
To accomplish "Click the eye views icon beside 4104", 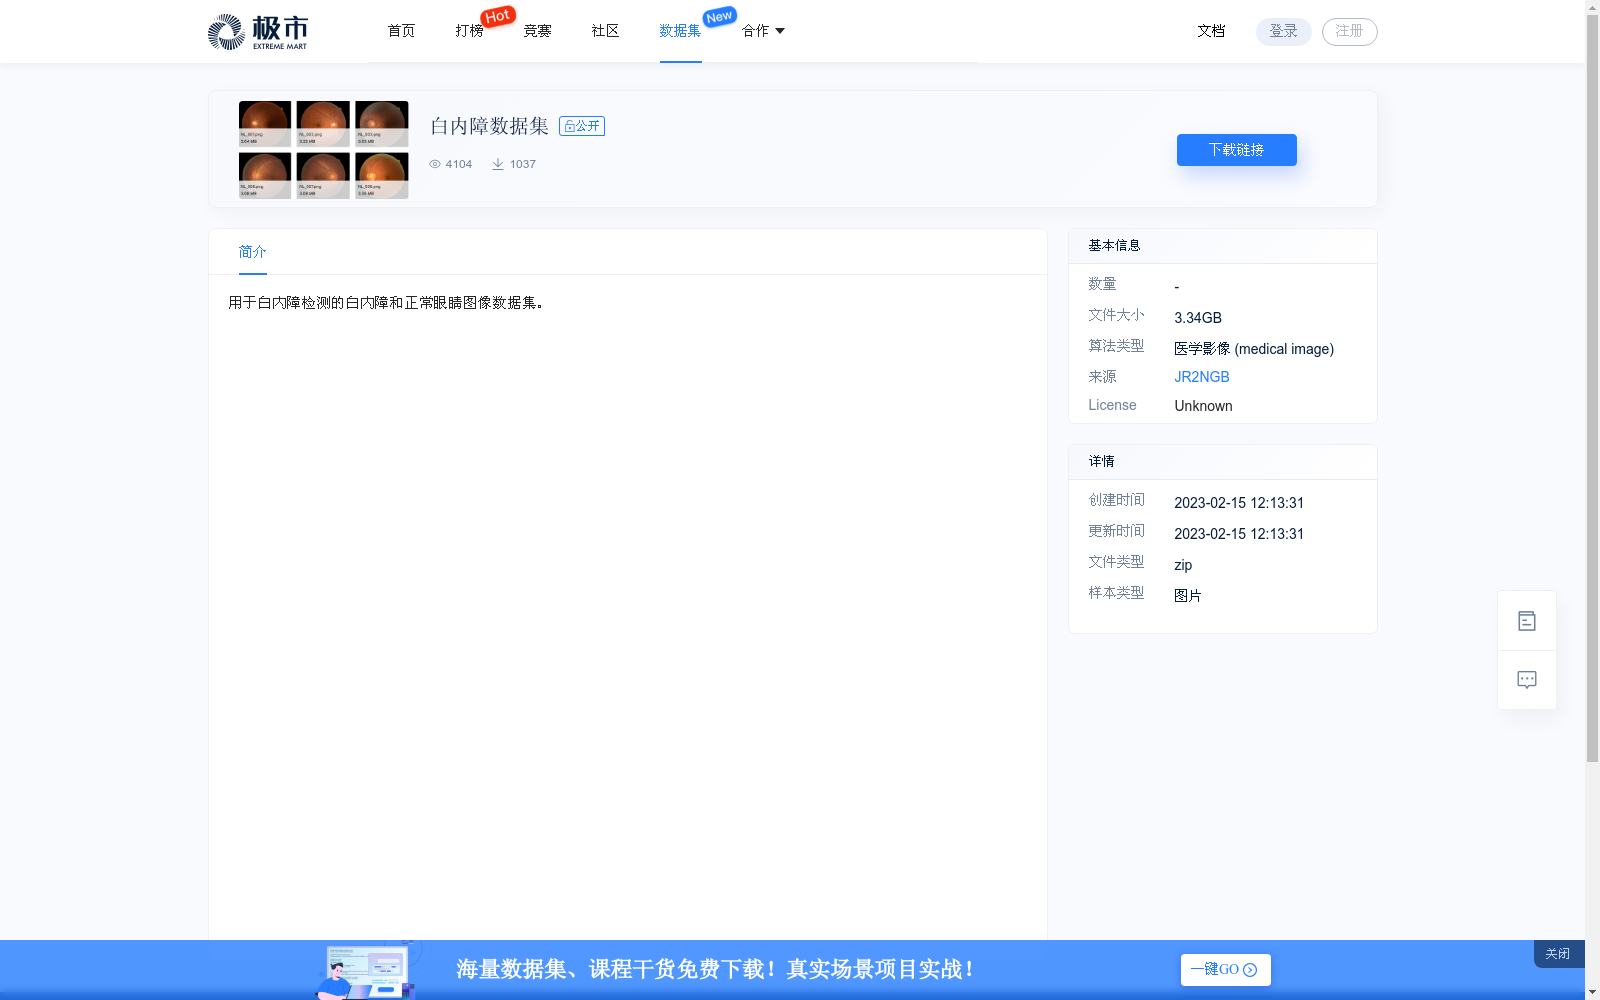I will 435,164.
